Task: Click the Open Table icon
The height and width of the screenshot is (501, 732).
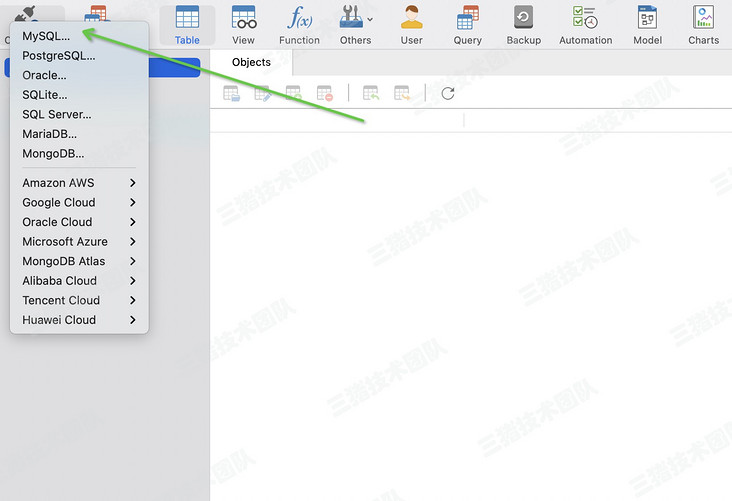Action: (x=232, y=93)
